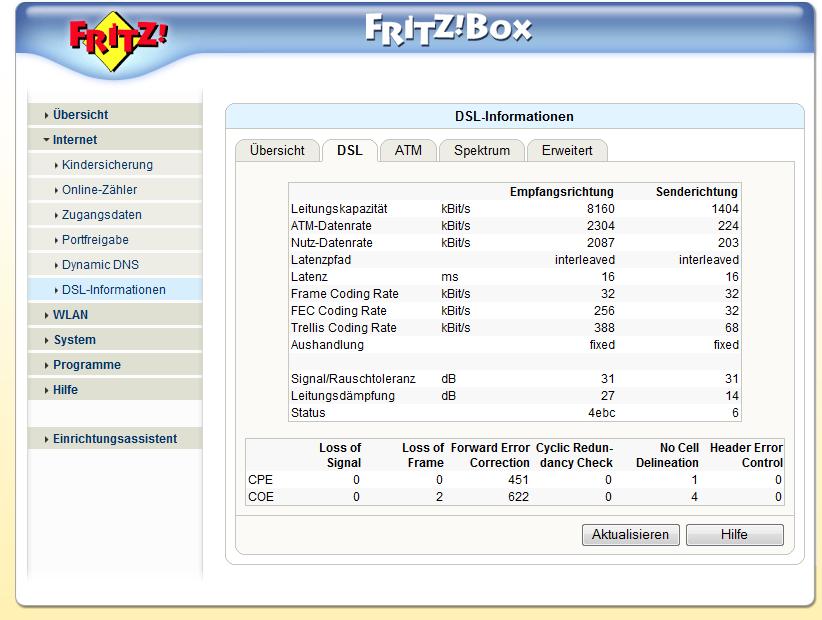Open Dynamic DNS page

pos(115,265)
